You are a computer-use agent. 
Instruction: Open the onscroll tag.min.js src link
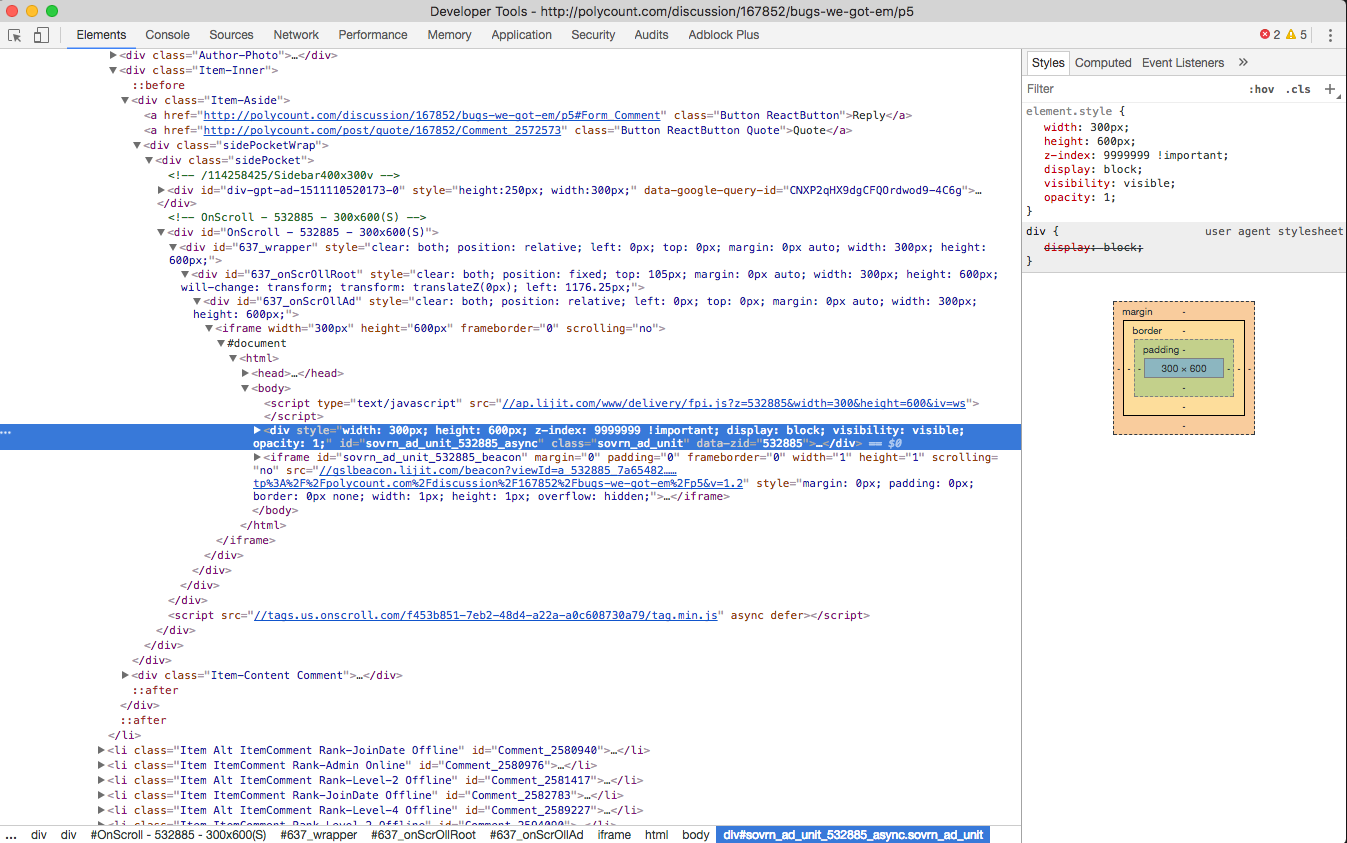click(x=486, y=615)
